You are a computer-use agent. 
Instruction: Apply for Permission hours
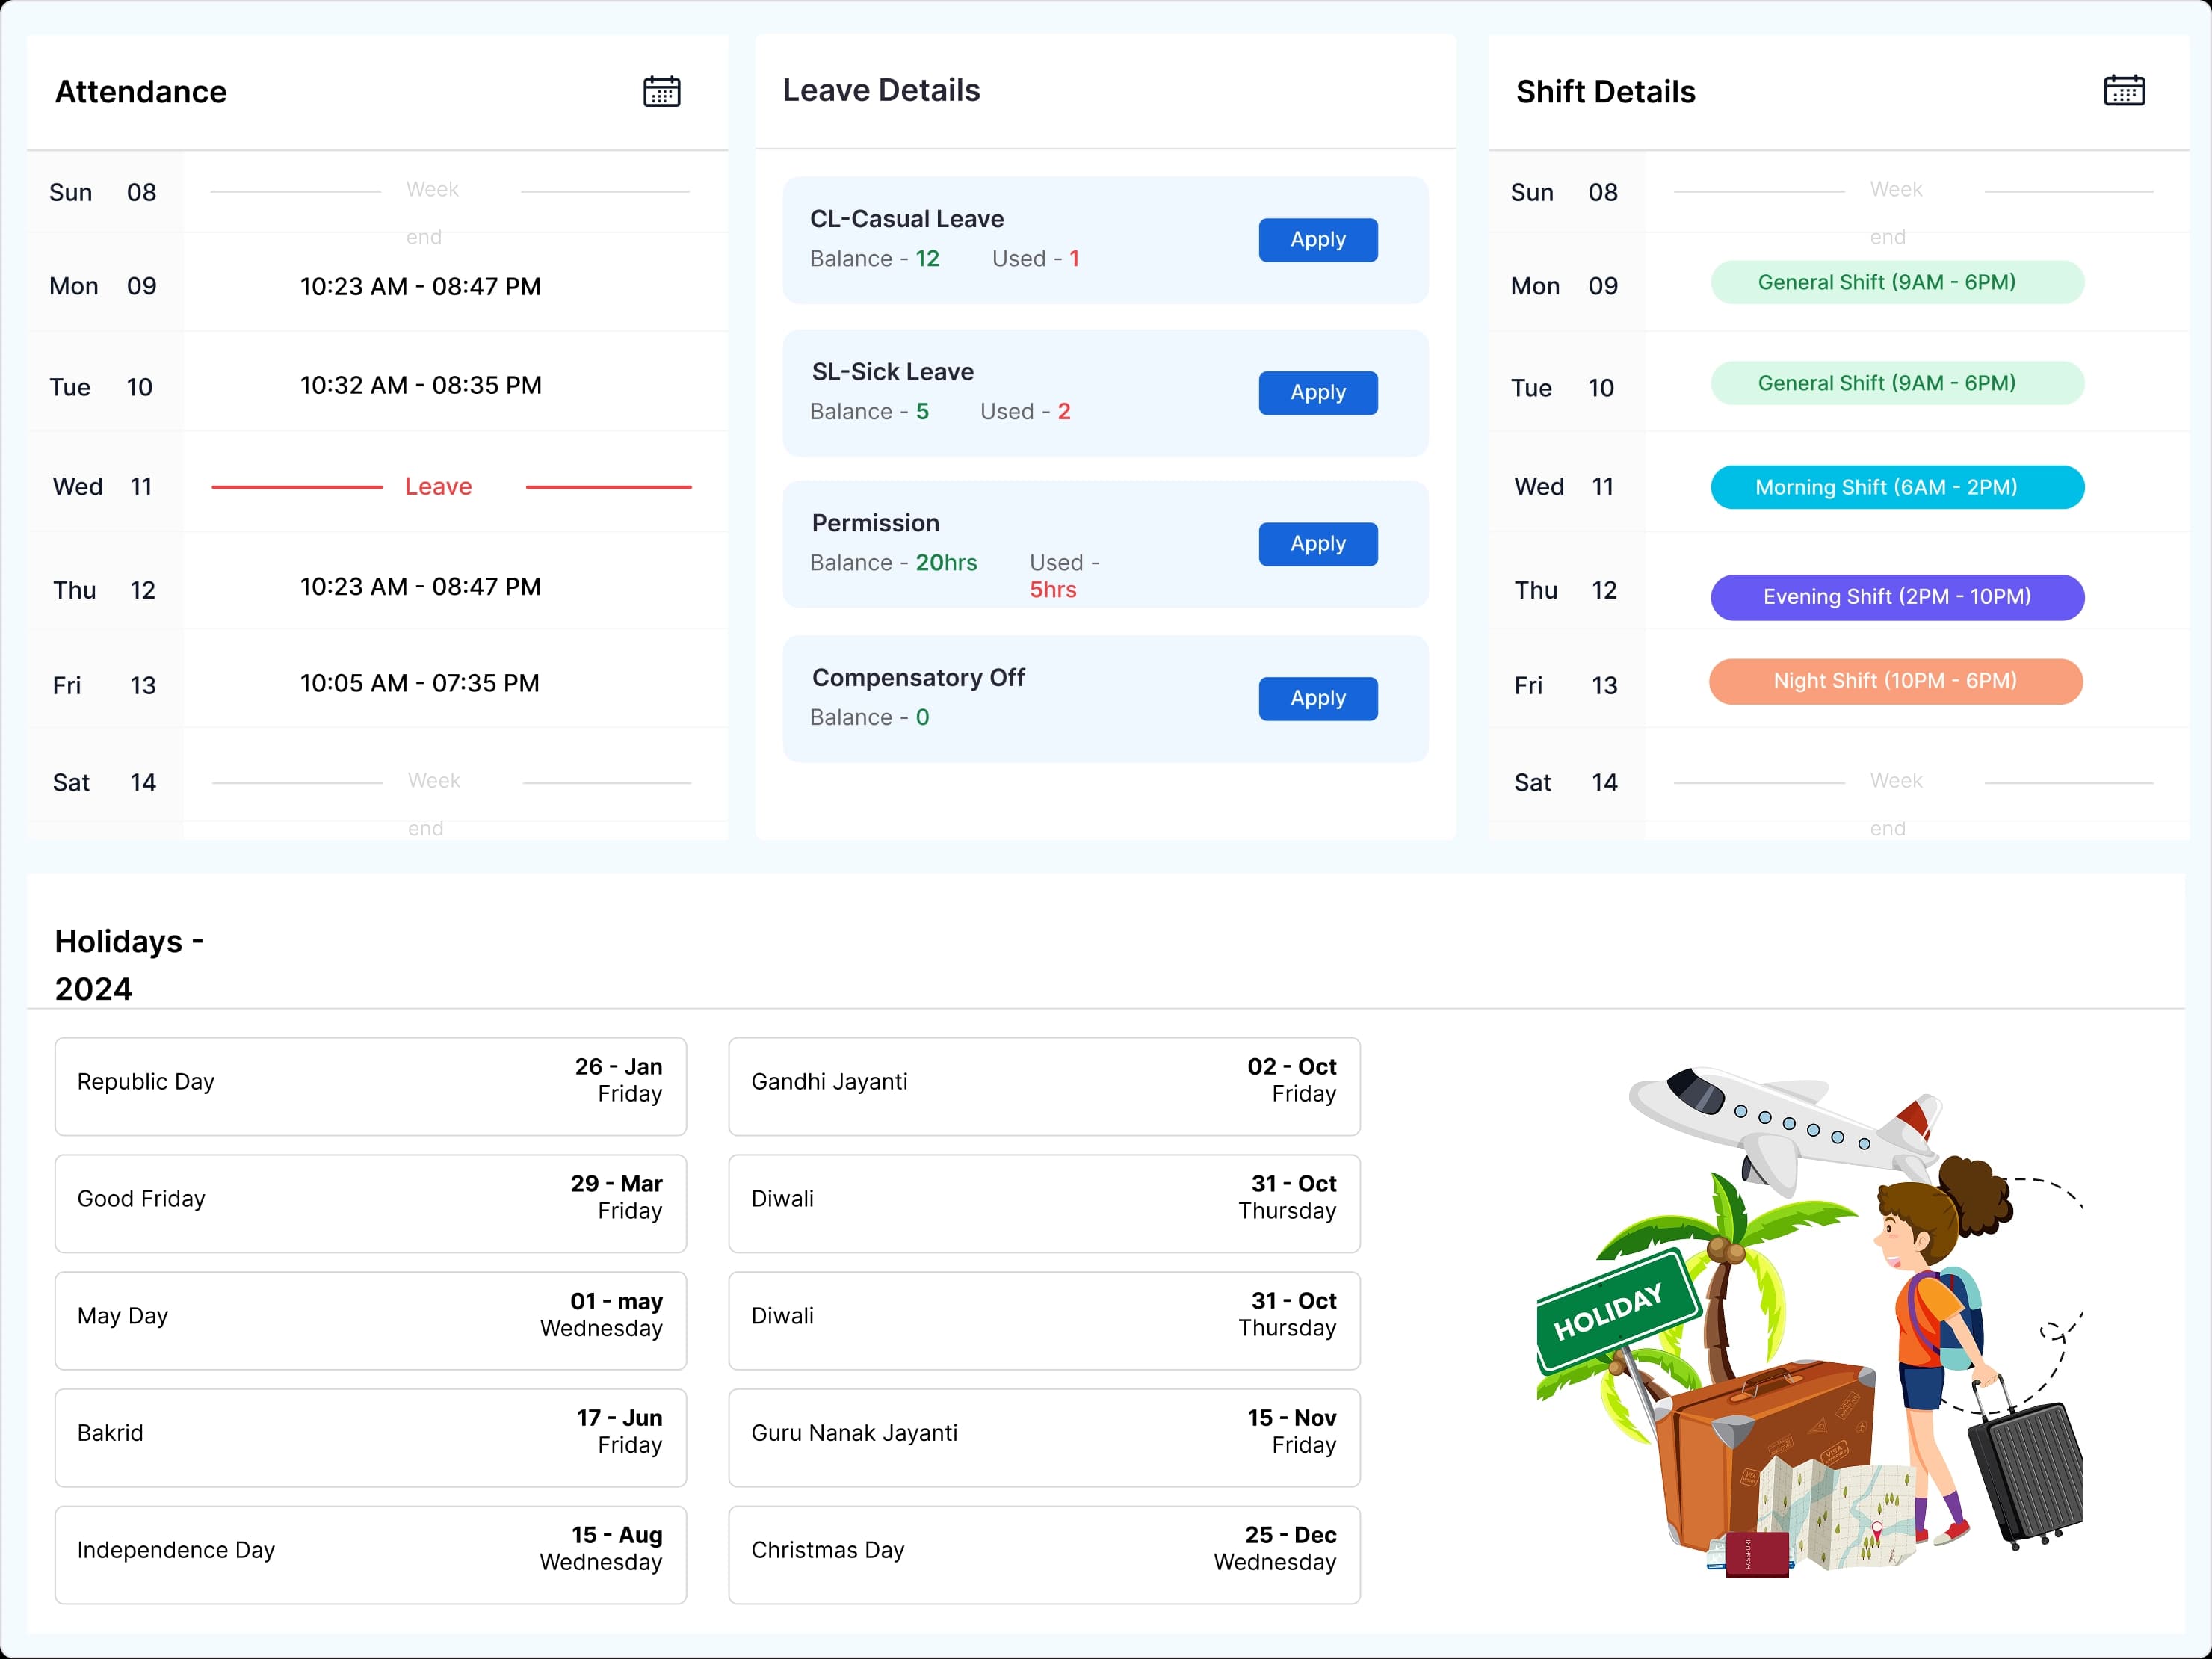(x=1317, y=543)
